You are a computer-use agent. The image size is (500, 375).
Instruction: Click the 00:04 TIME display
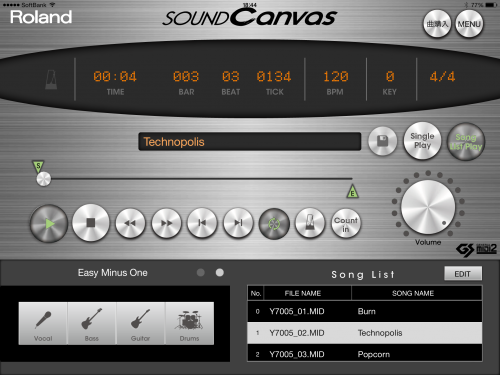[x=115, y=77]
